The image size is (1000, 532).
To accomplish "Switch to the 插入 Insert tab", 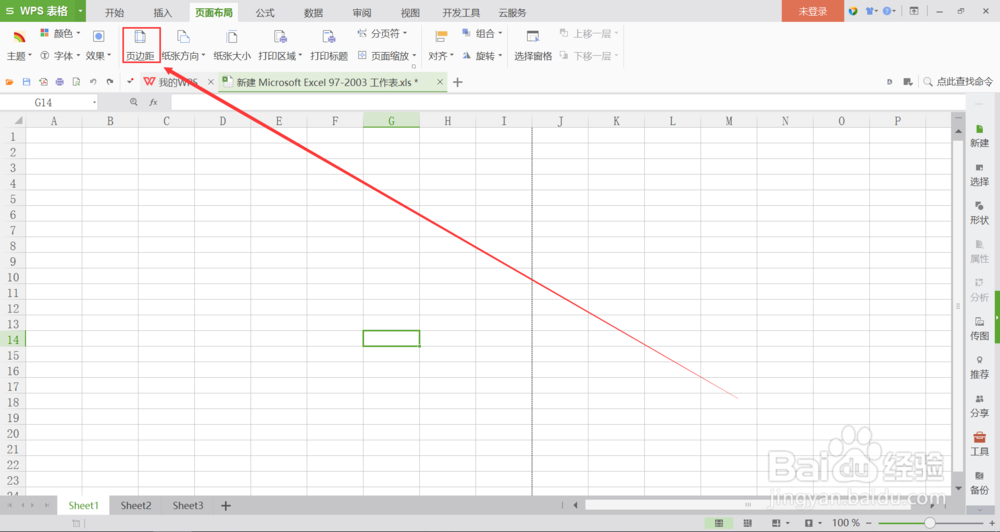I will point(163,12).
